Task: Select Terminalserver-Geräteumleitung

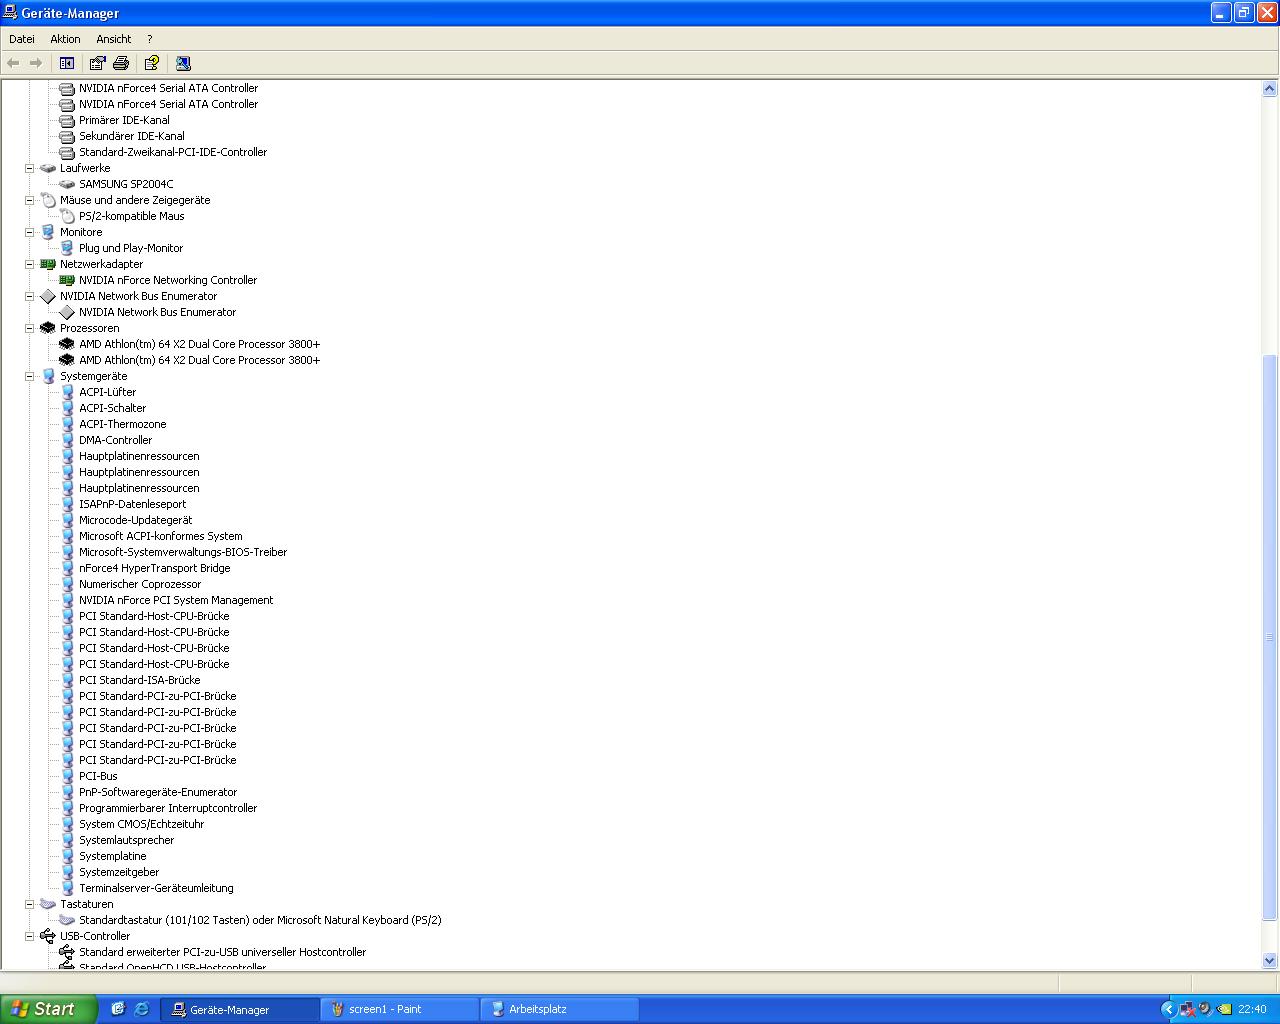Action: tap(156, 888)
